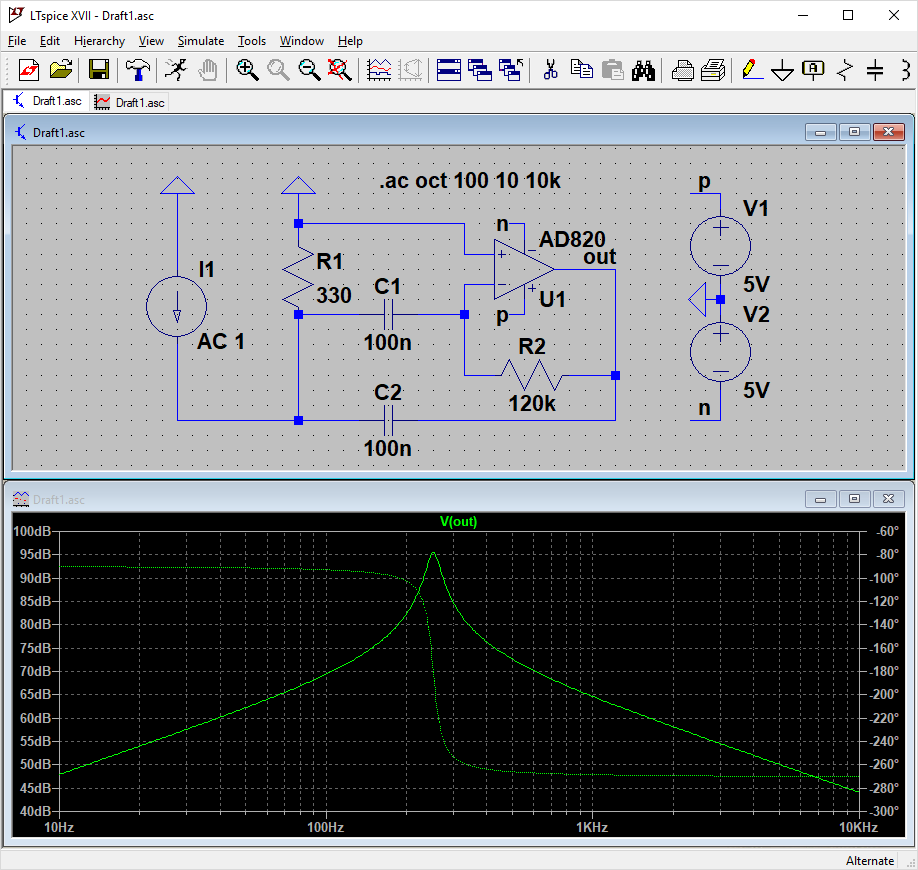
Task: Open the Tools menu
Action: (252, 41)
